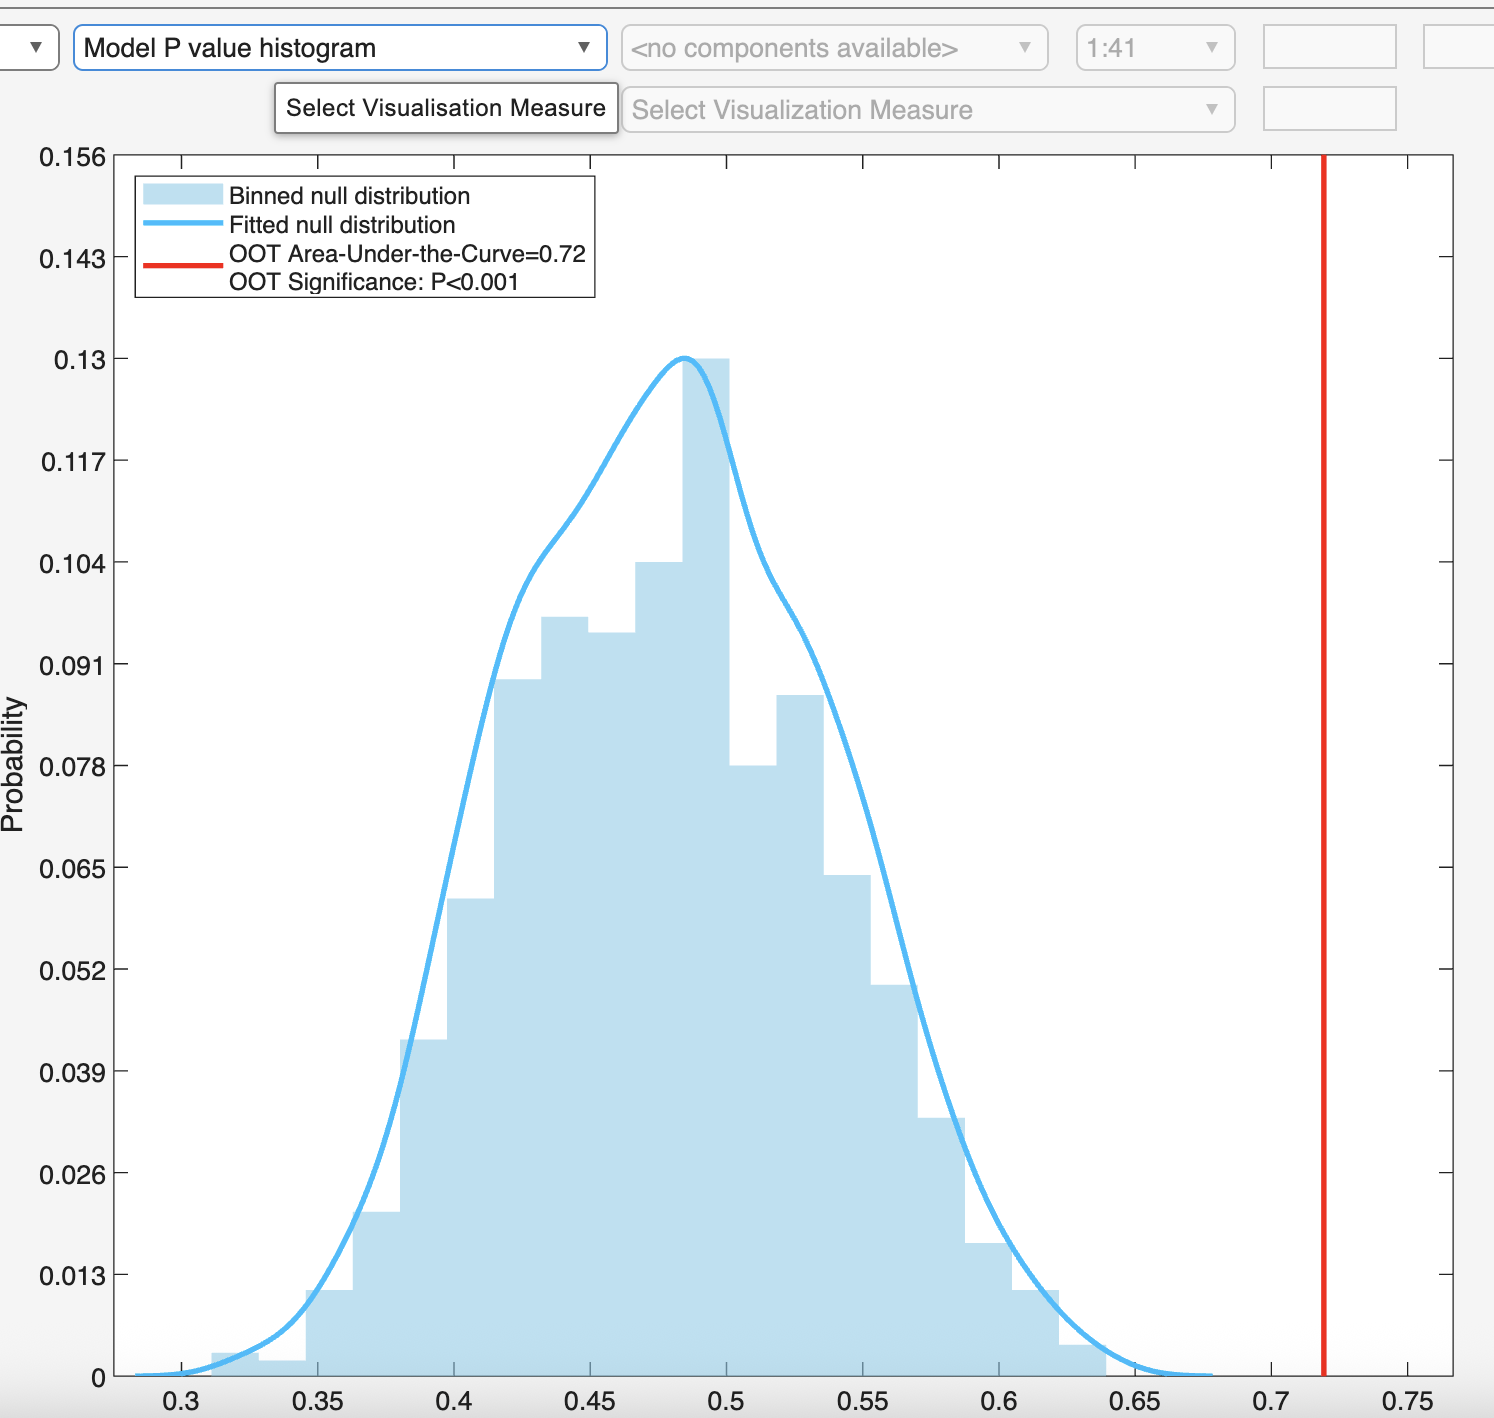Open the Model P value histogram dropdown
The width and height of the screenshot is (1494, 1418).
[x=340, y=47]
